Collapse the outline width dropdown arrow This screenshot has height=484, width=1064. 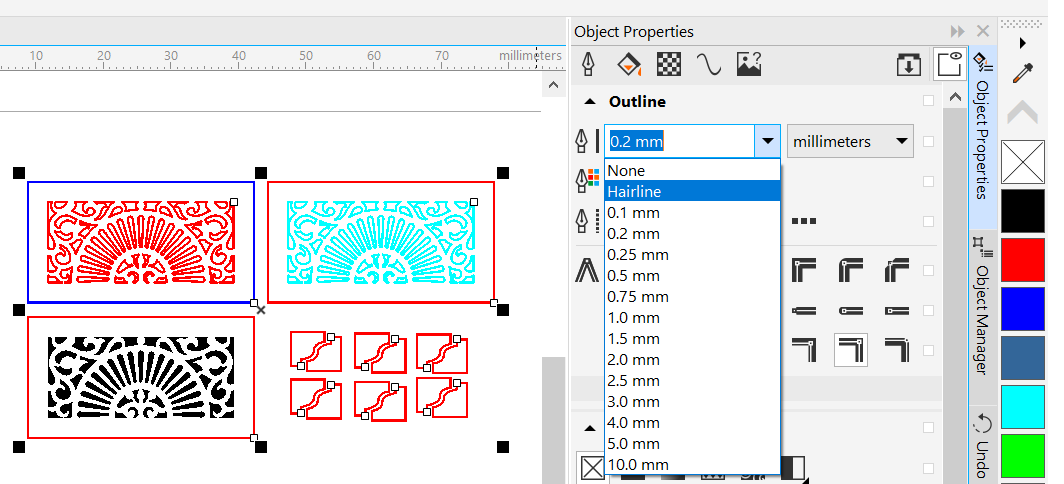tap(767, 142)
